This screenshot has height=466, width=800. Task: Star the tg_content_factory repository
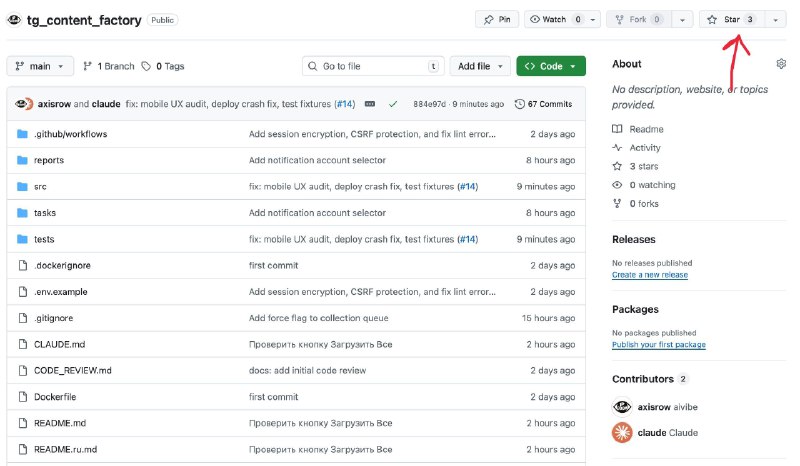(x=730, y=19)
